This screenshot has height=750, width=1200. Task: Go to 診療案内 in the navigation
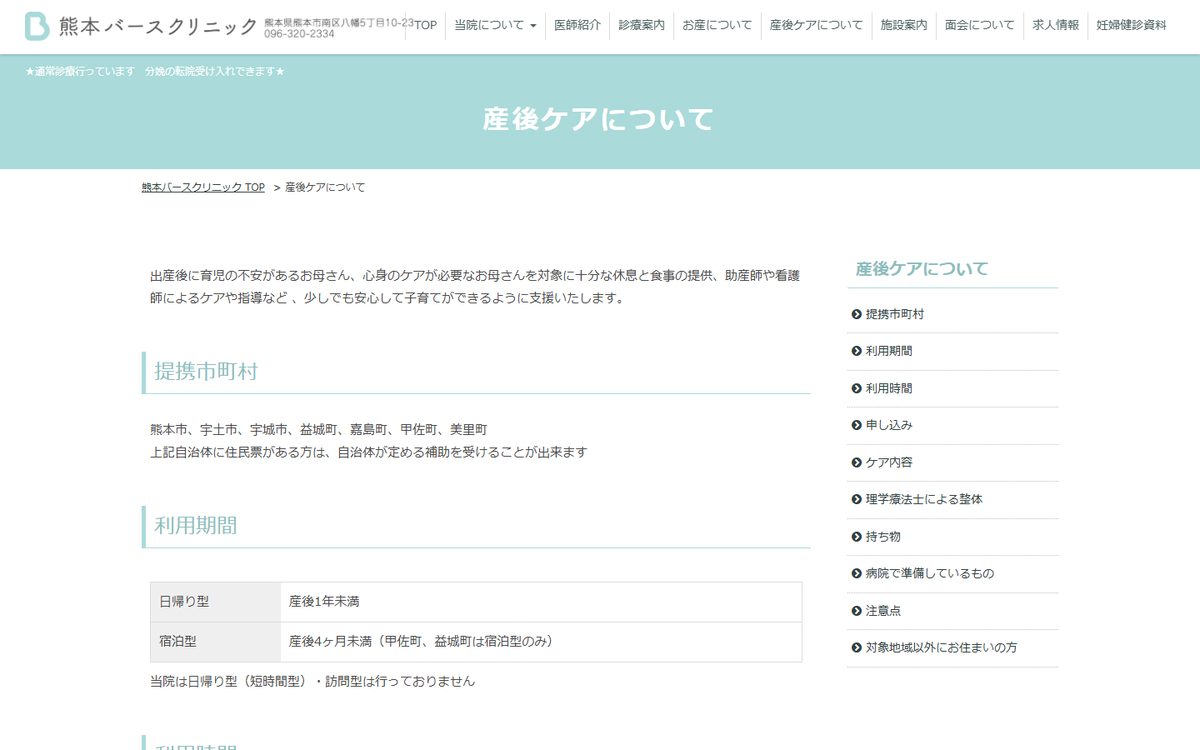coord(641,25)
